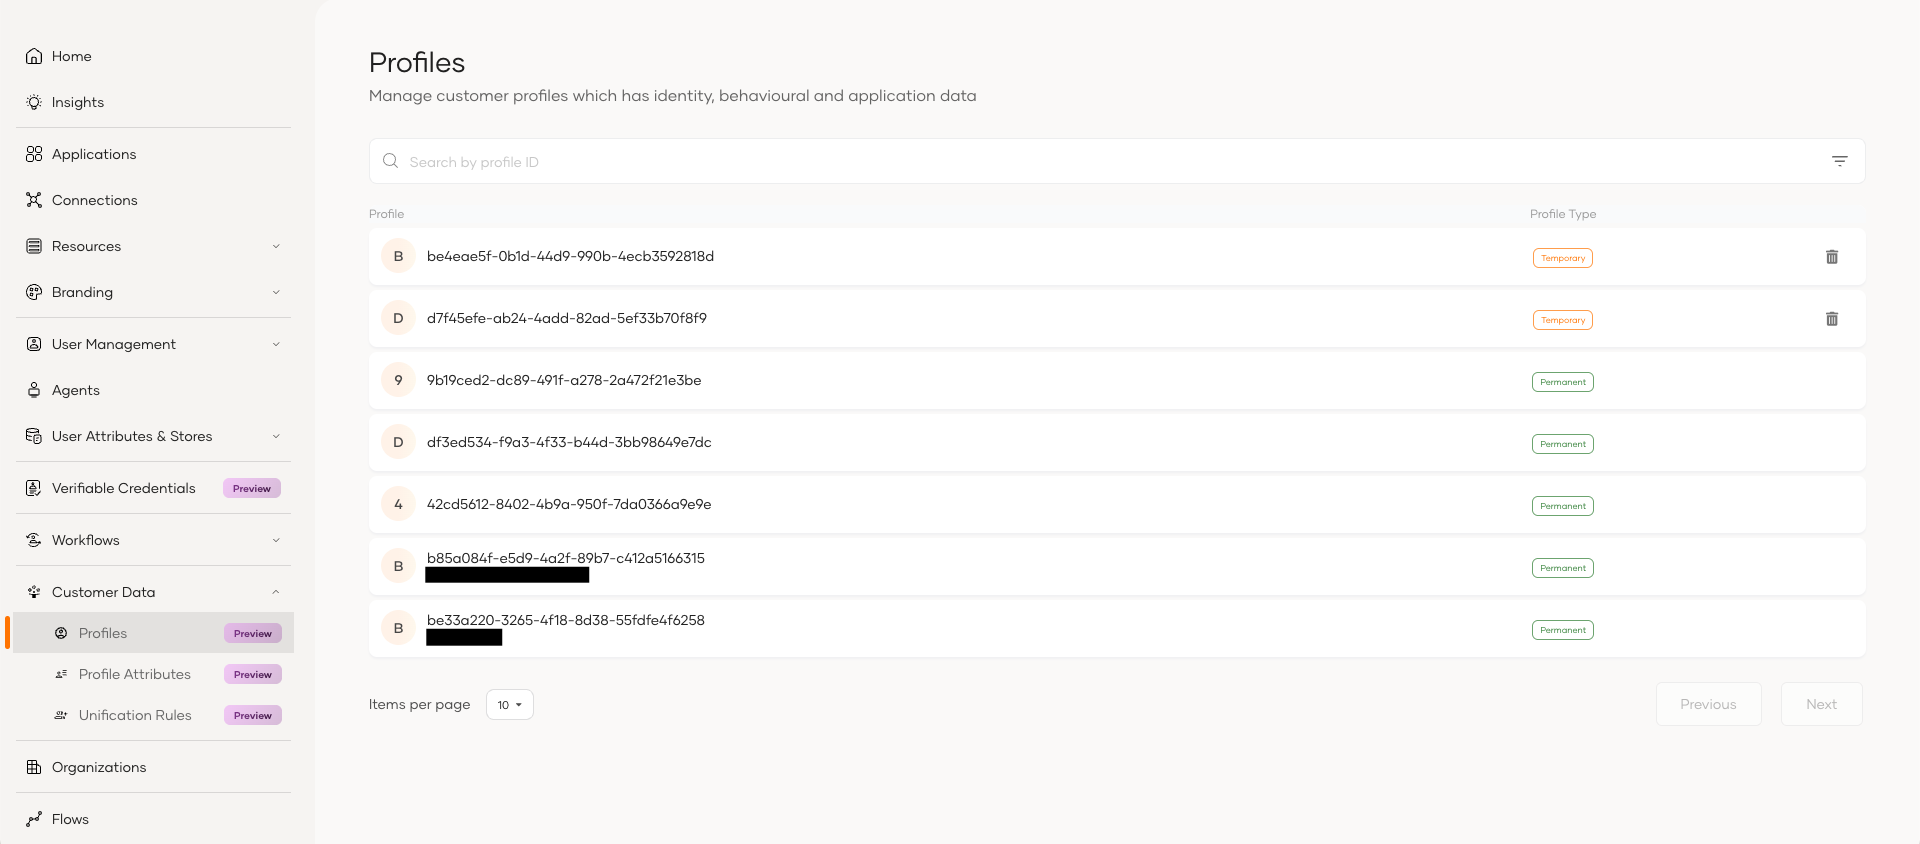1920x844 pixels.
Task: Expand User Attributes & Stores chevron
Action: click(x=276, y=436)
